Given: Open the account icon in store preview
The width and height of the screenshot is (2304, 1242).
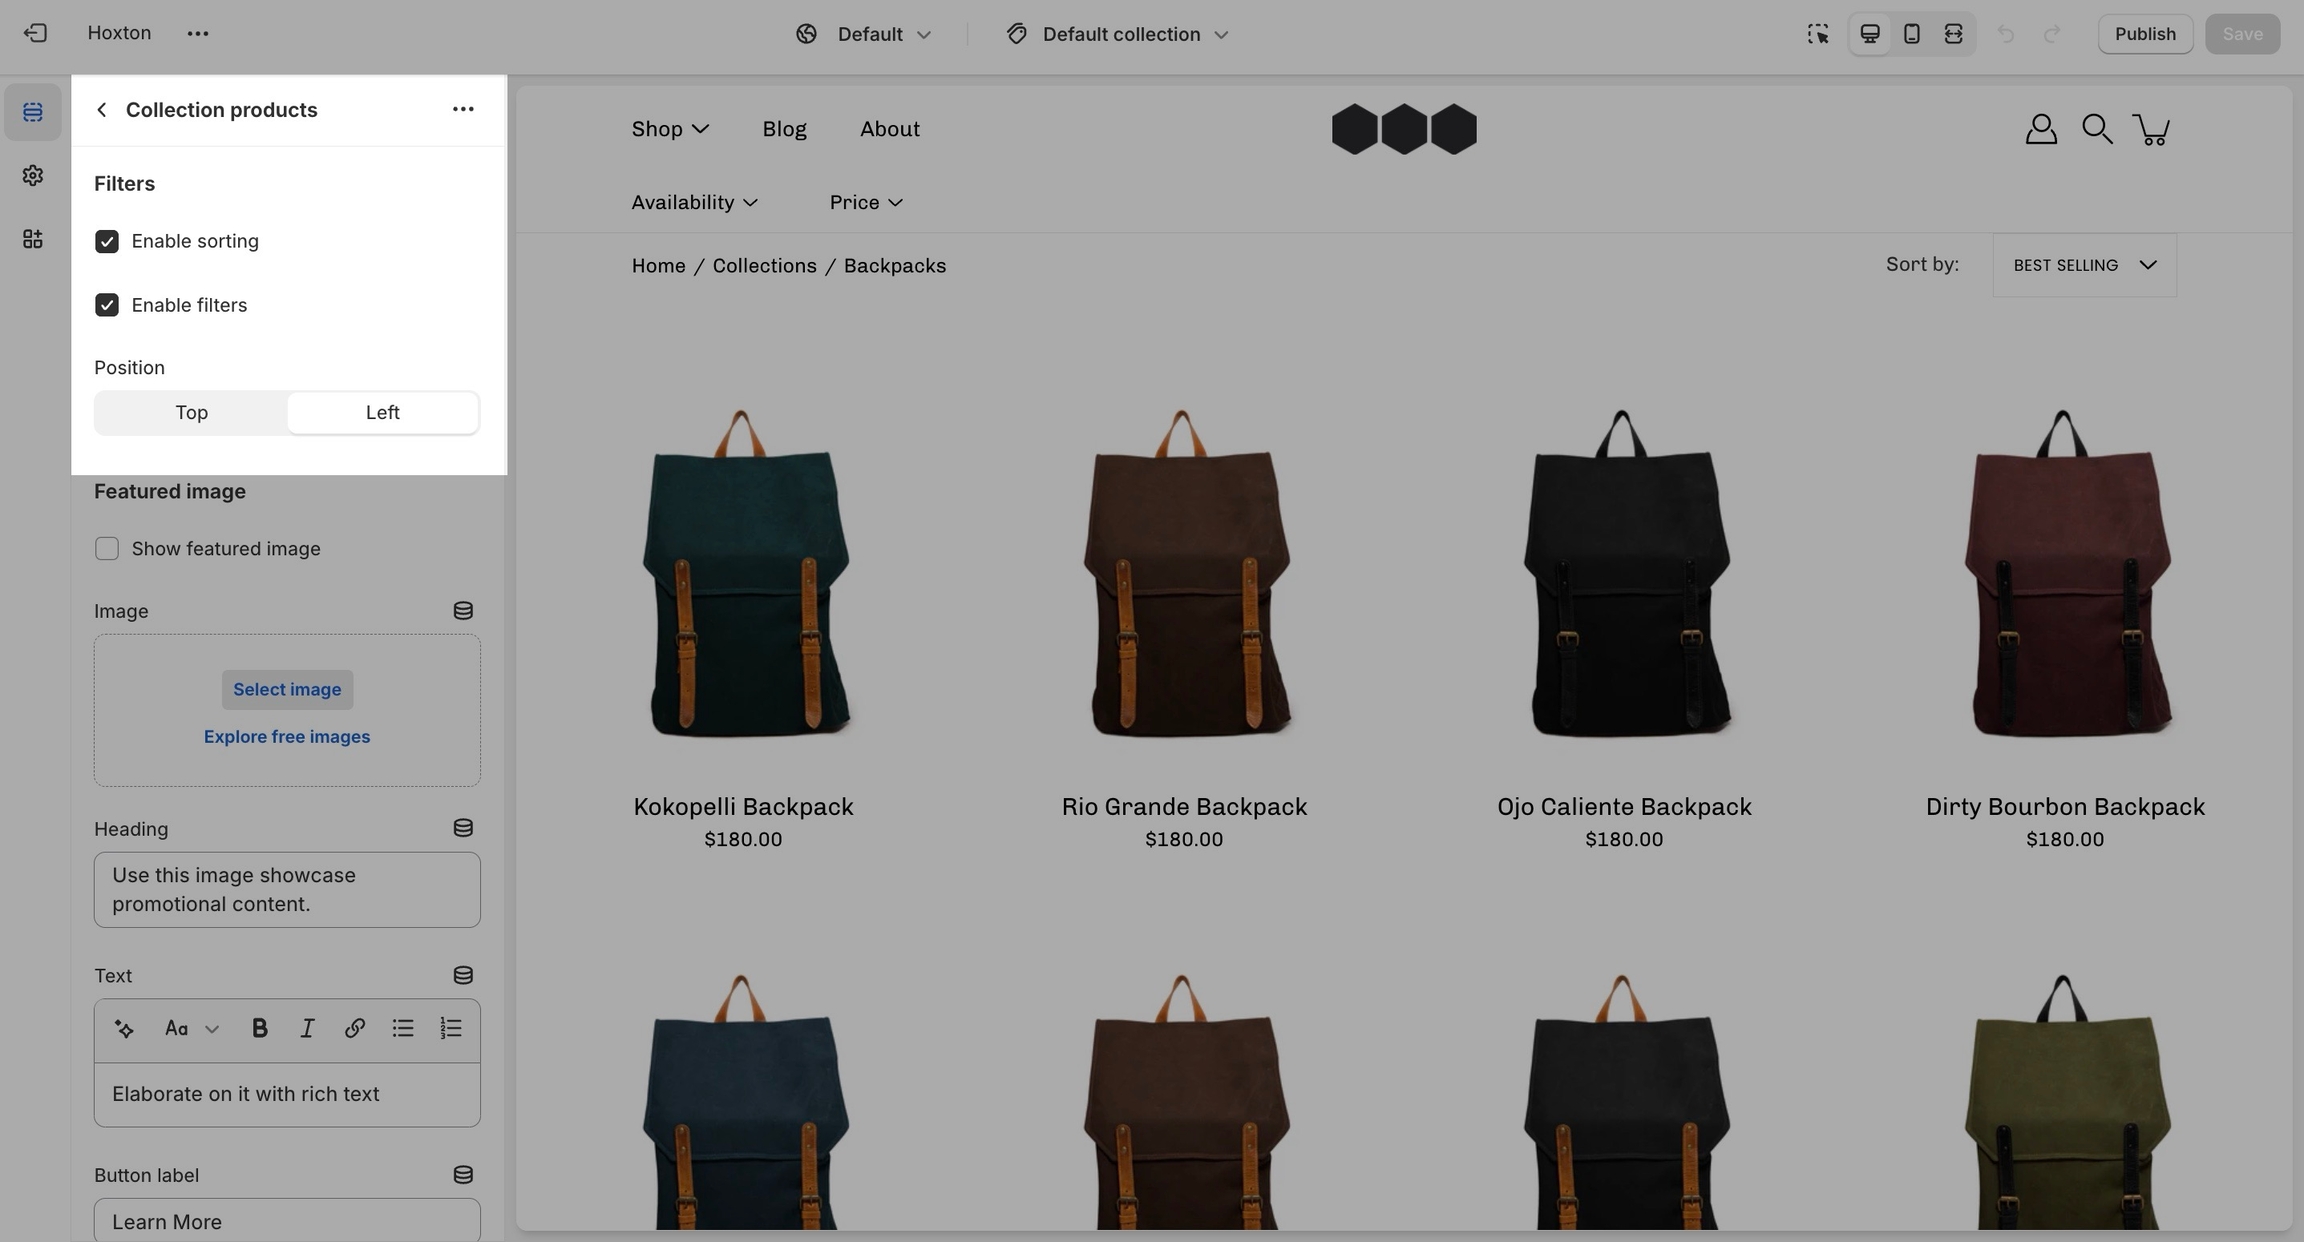Looking at the screenshot, I should pyautogui.click(x=2041, y=129).
